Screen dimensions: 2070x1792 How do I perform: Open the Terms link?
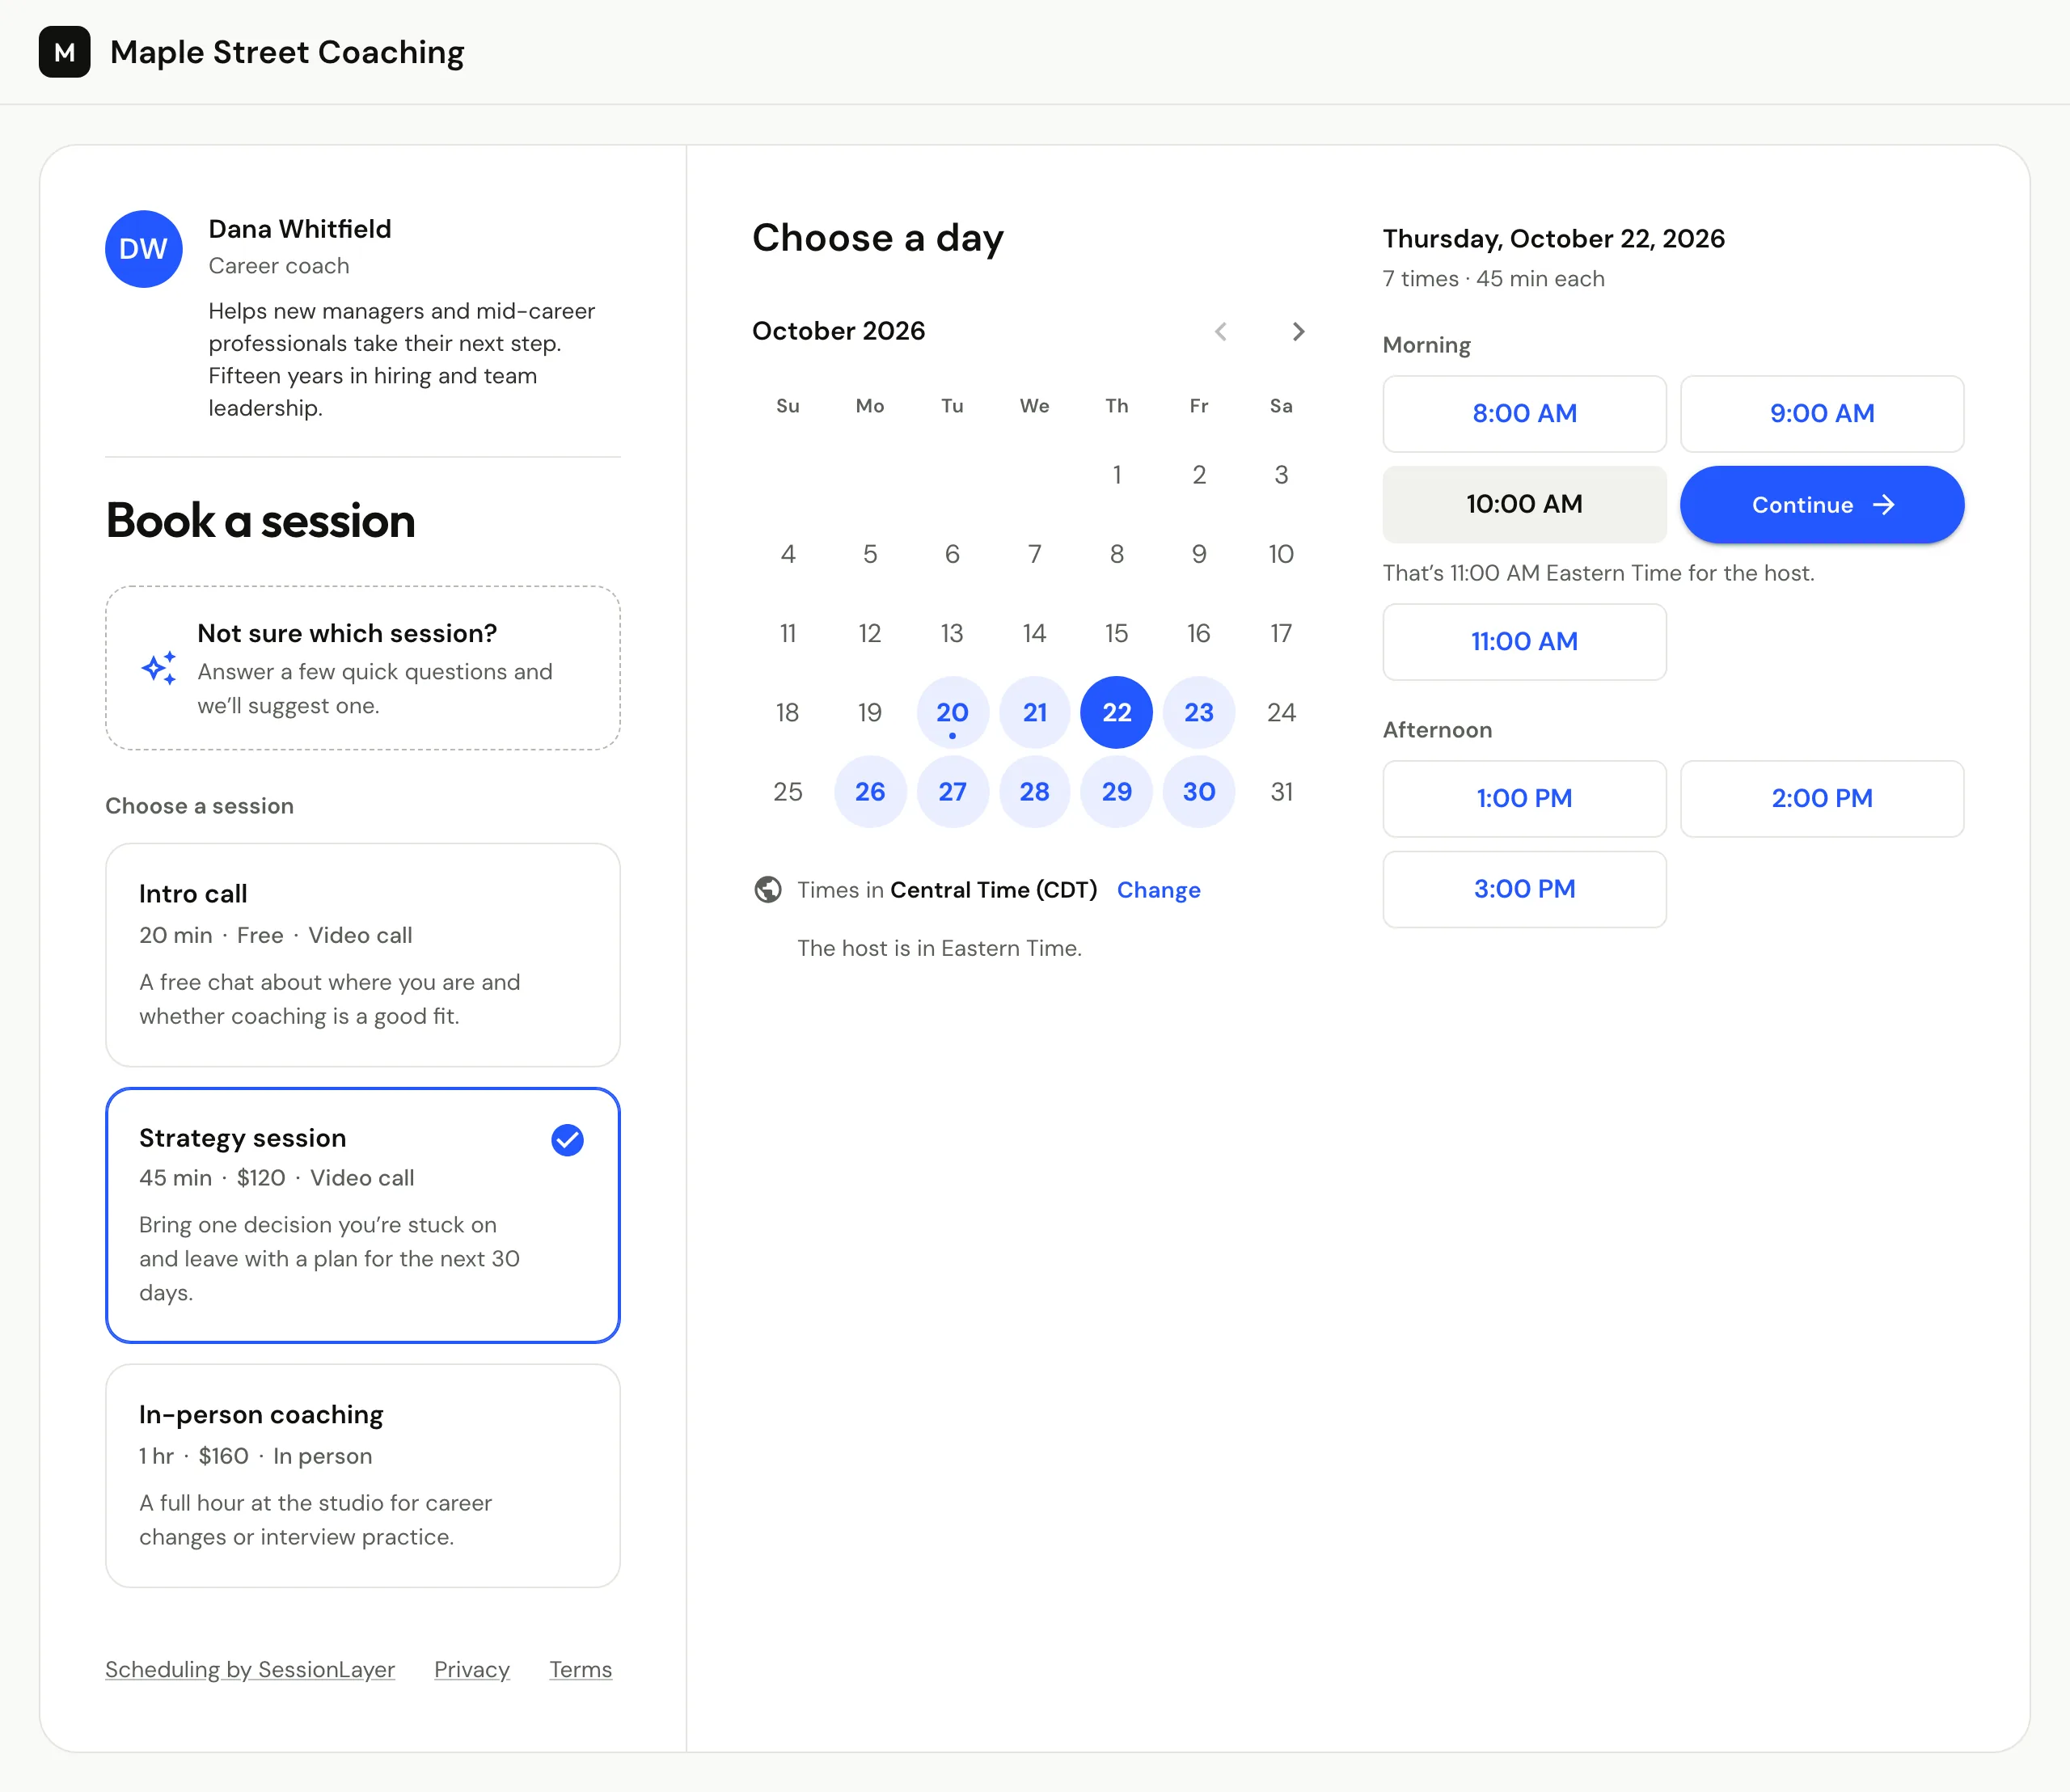tap(580, 1670)
